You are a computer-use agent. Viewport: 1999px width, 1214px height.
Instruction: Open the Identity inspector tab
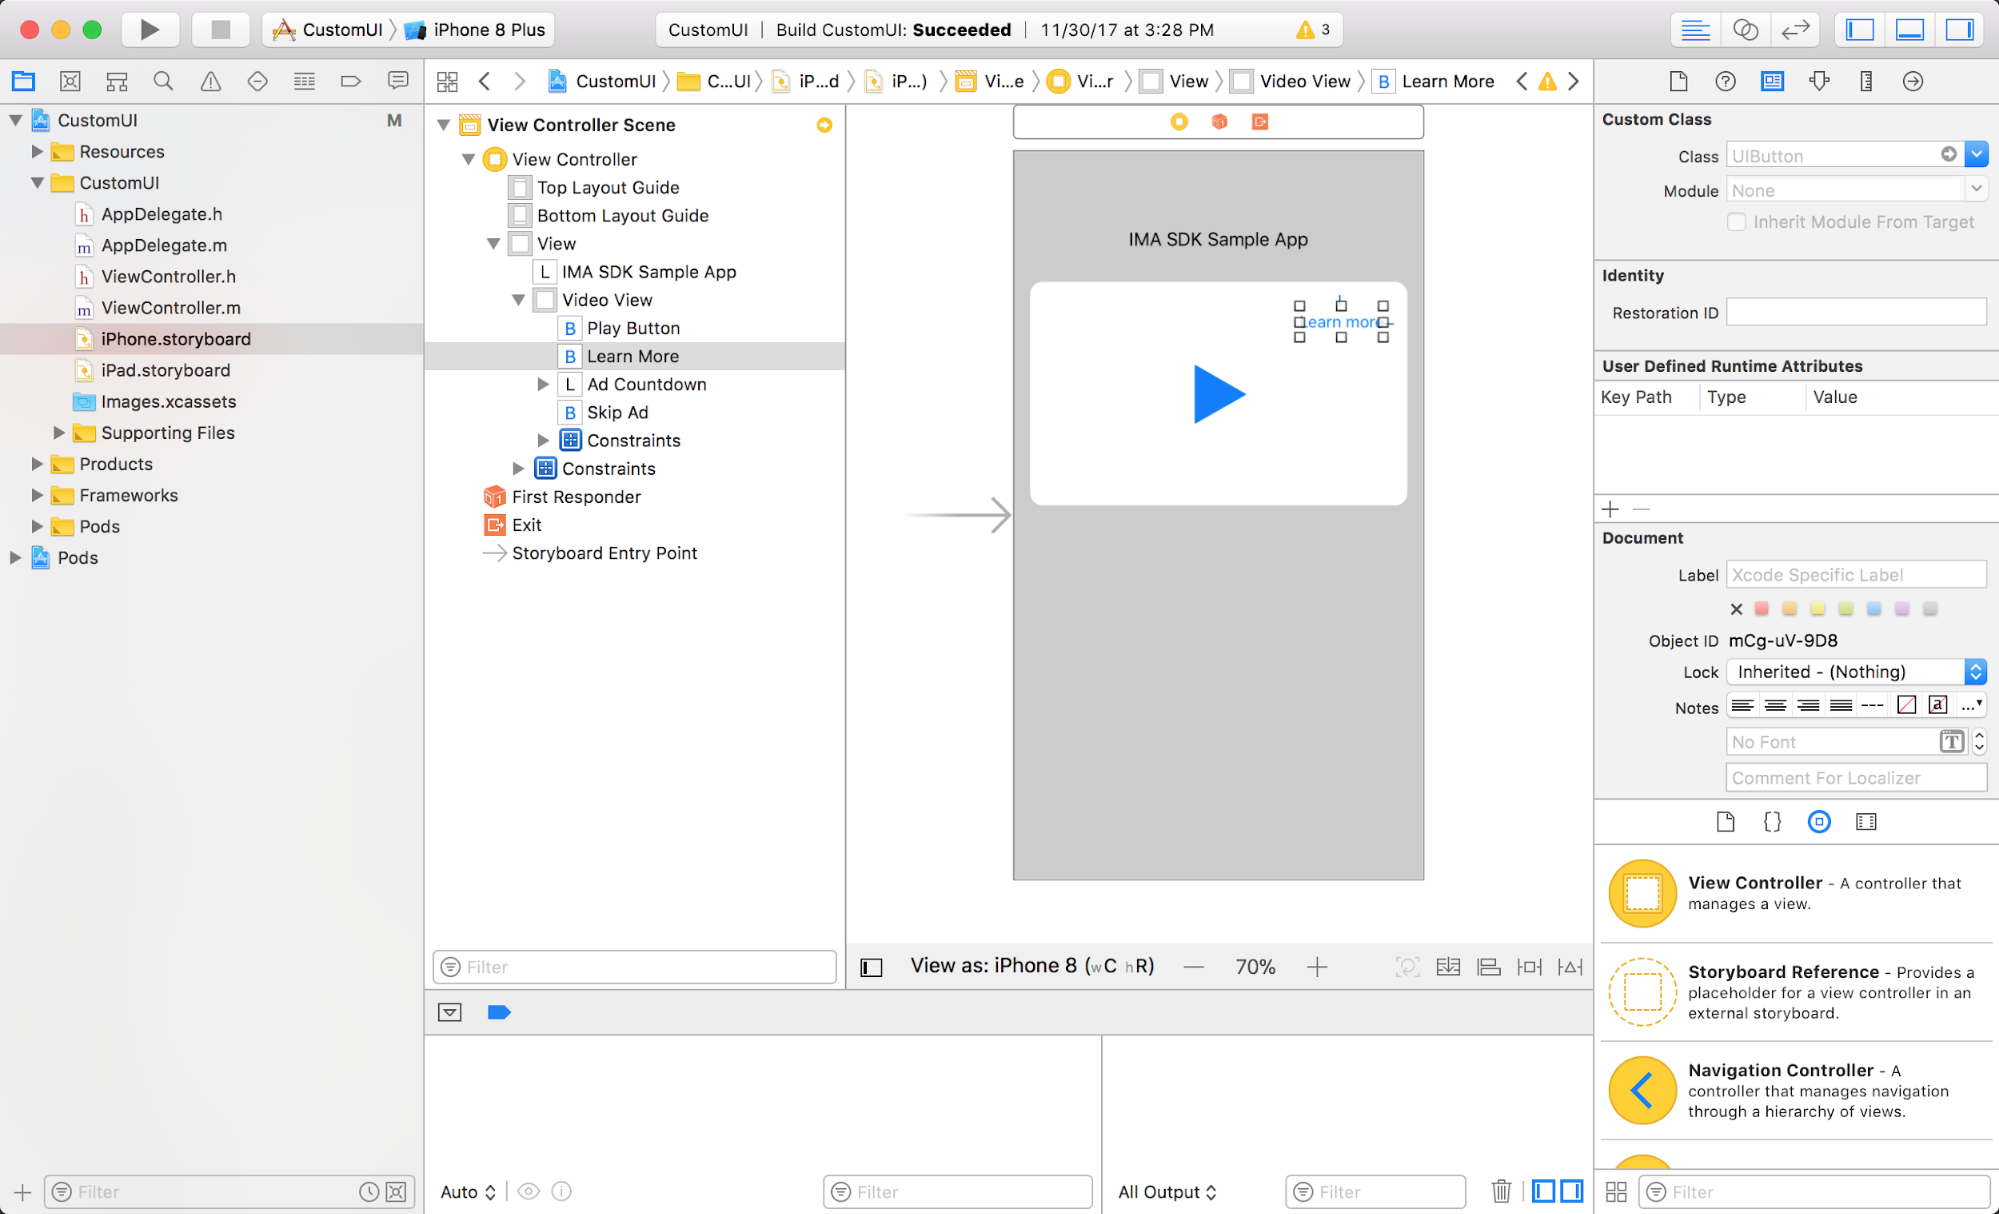tap(1772, 81)
